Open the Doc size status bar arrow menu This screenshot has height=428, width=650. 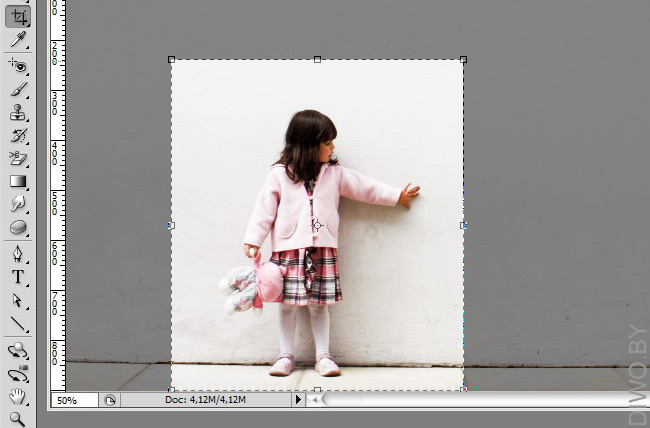pos(297,400)
